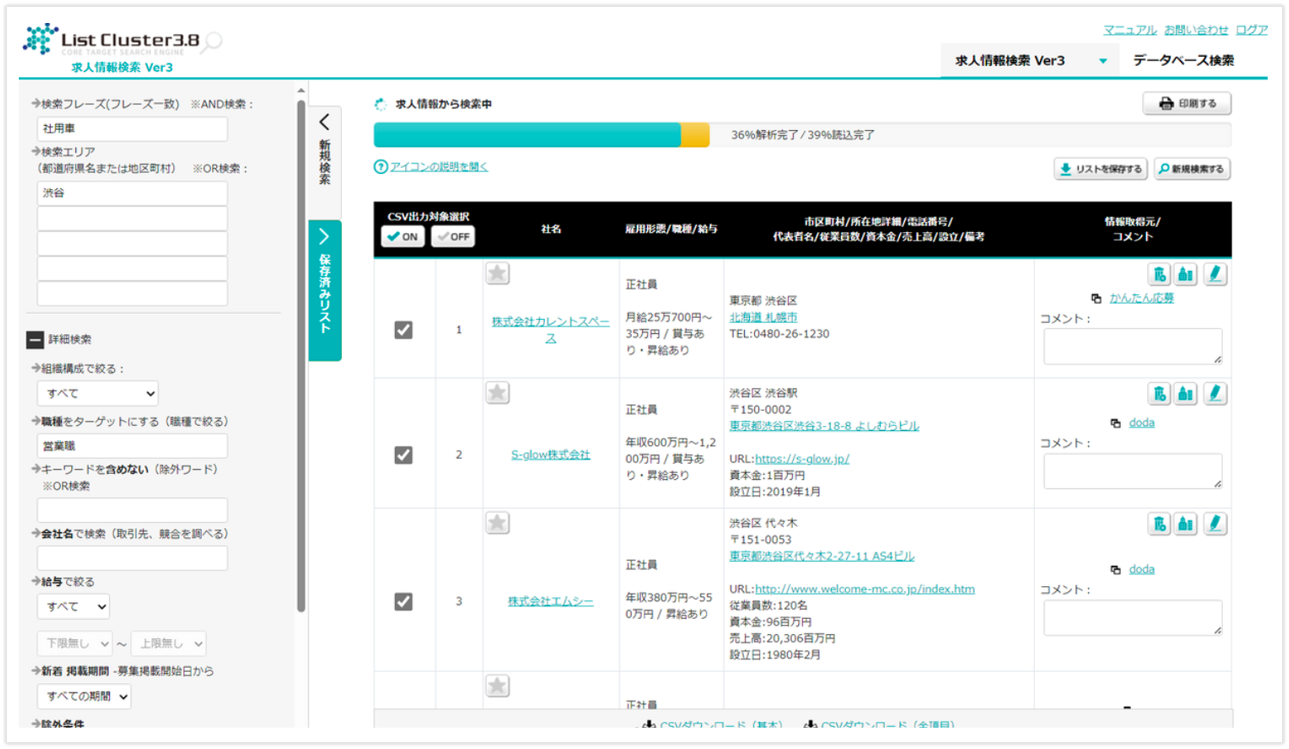Click the help icon beside アイコンの説明を開く

(x=380, y=168)
